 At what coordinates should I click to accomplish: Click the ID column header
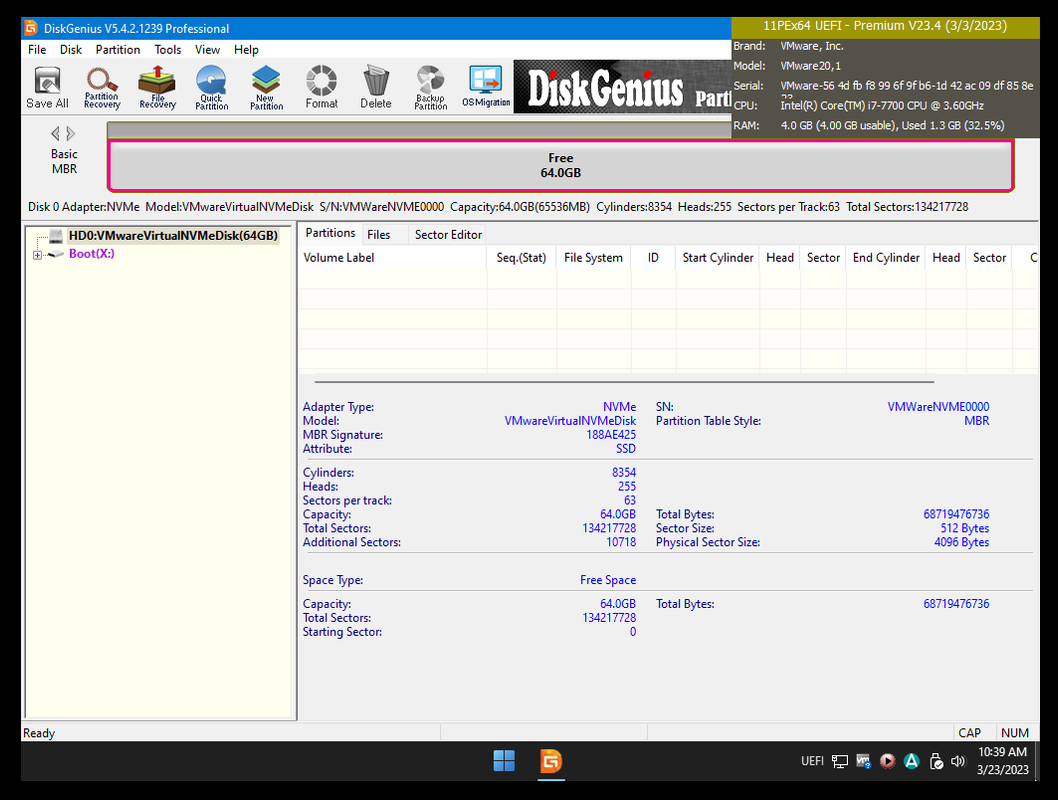tap(653, 257)
